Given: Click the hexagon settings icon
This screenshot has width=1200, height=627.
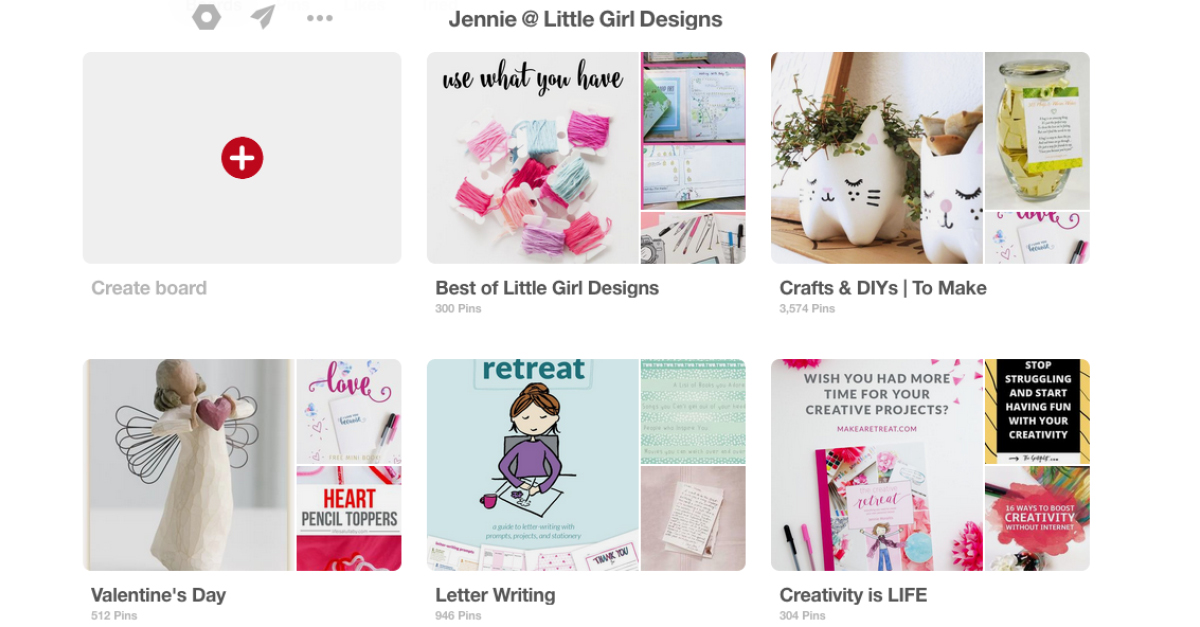Looking at the screenshot, I should pyautogui.click(x=206, y=17).
